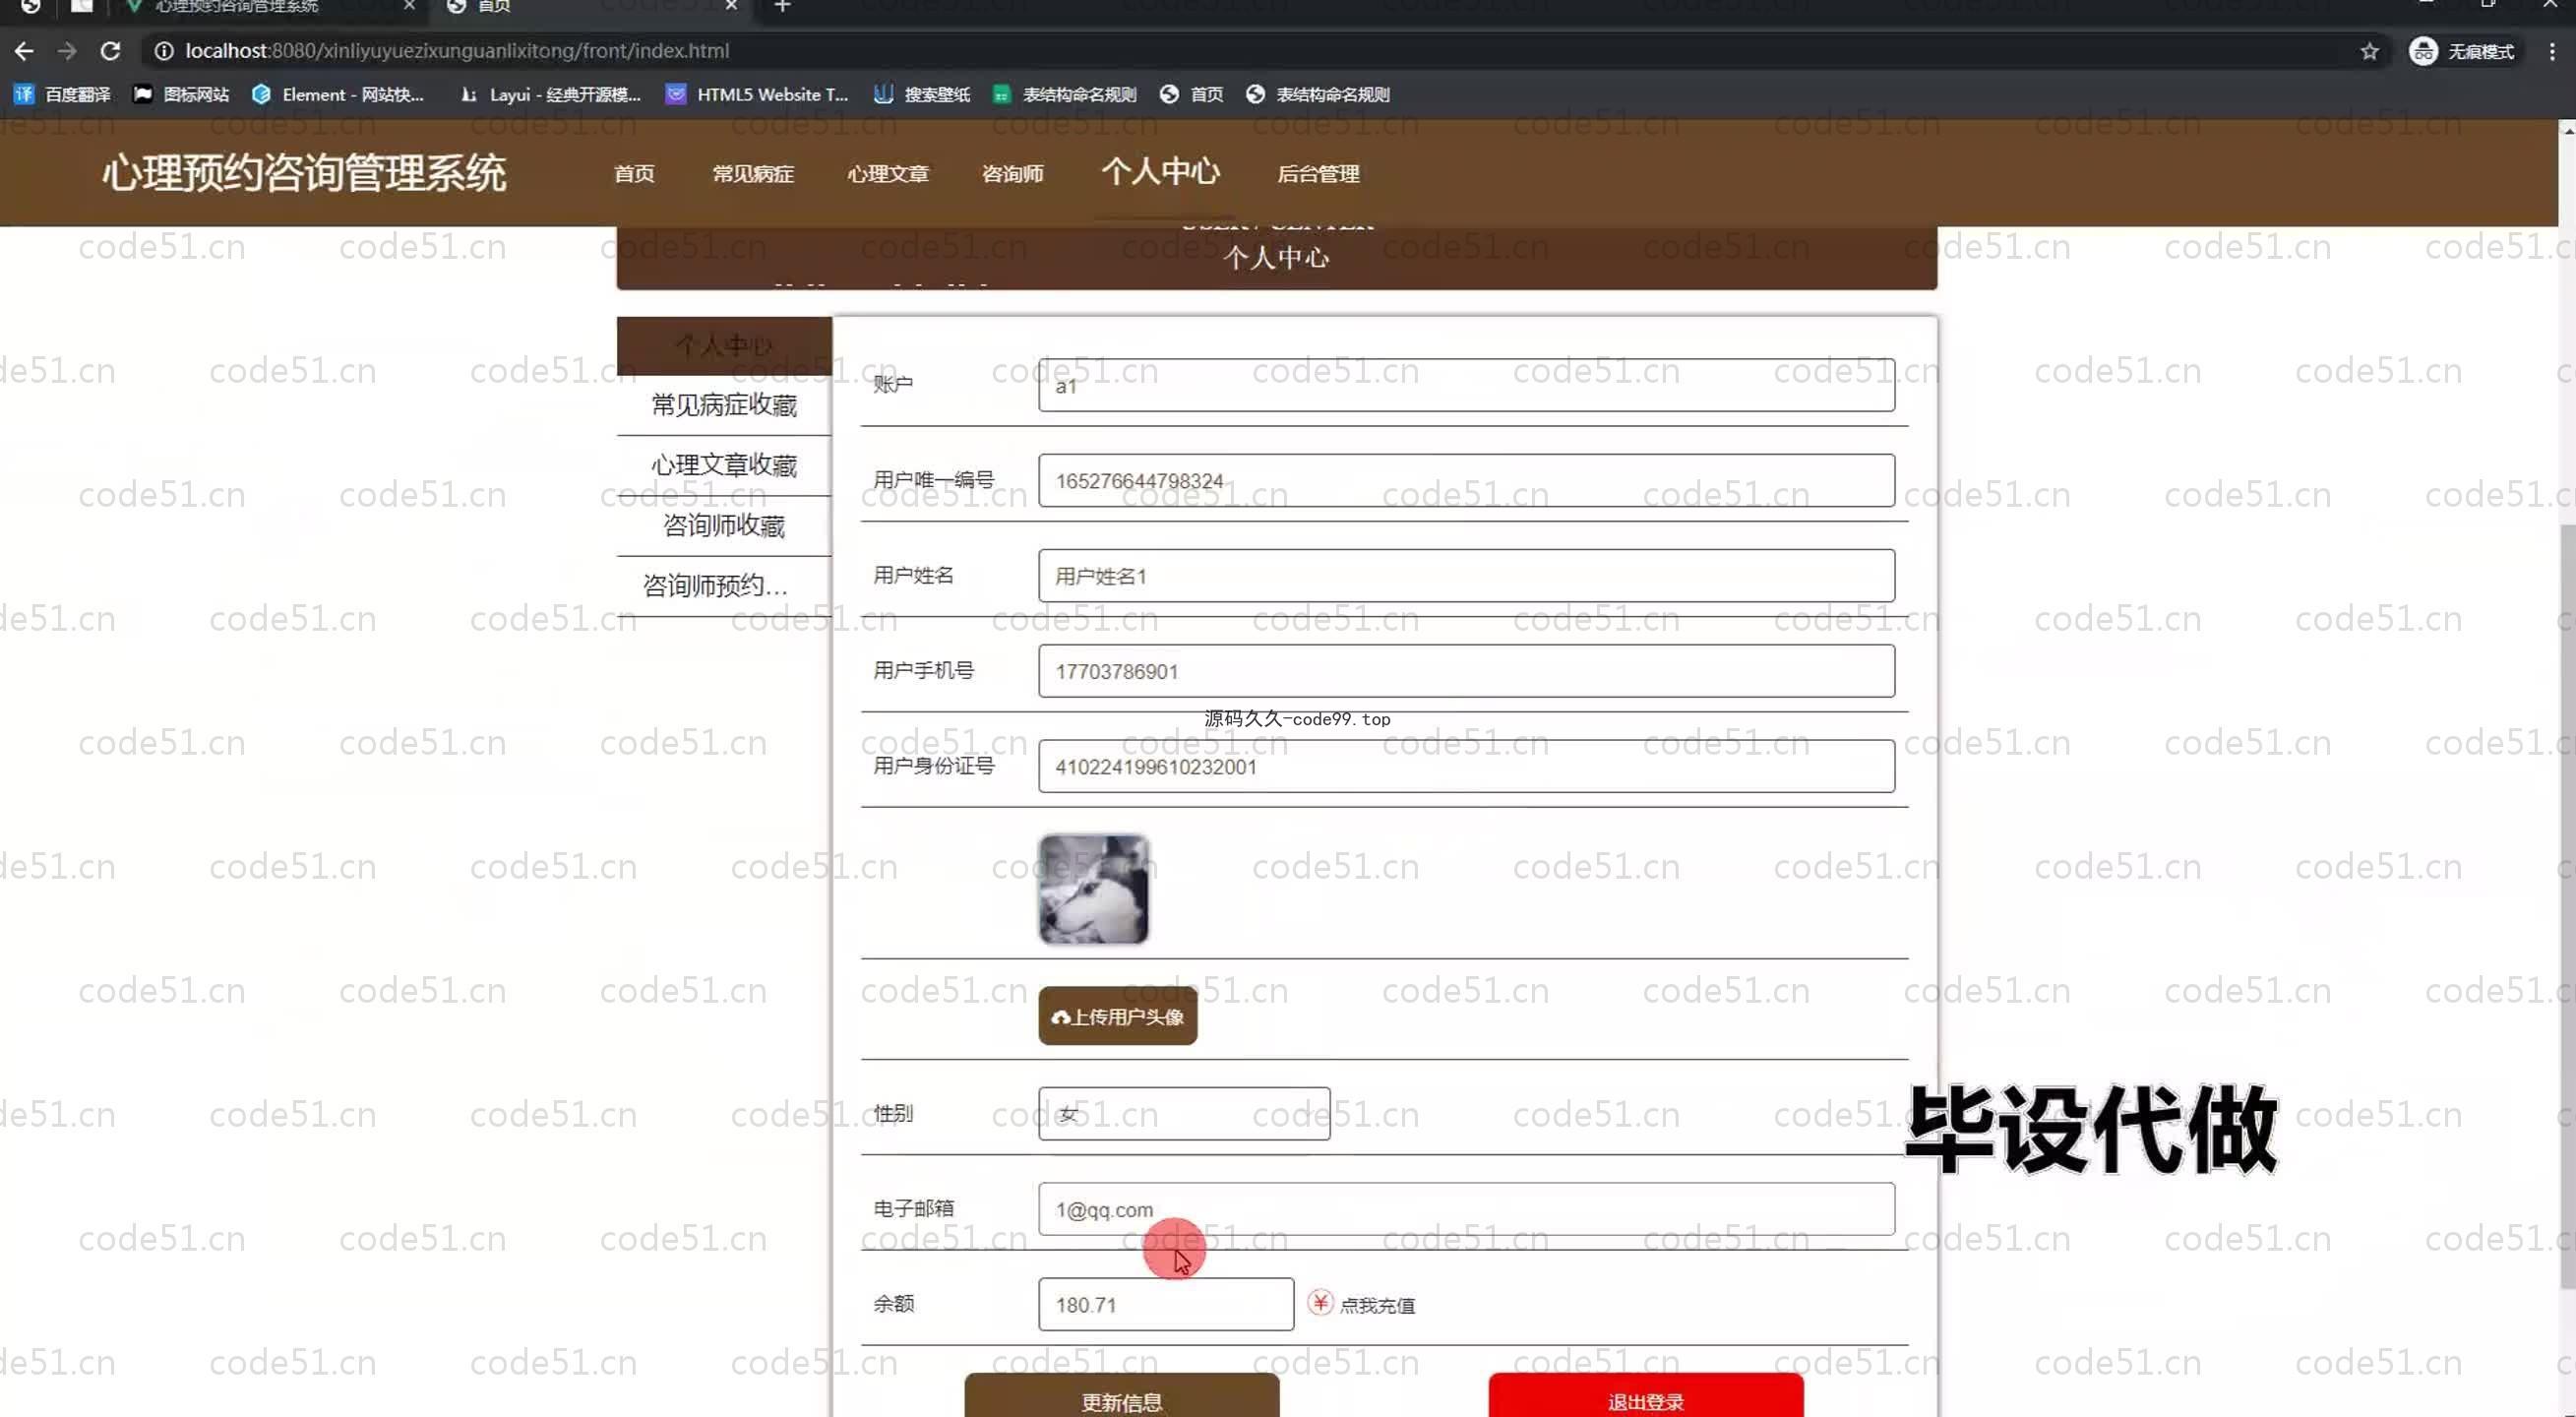Open the Element bookmark
Viewport: 2576px width, 1417px height.
point(339,94)
